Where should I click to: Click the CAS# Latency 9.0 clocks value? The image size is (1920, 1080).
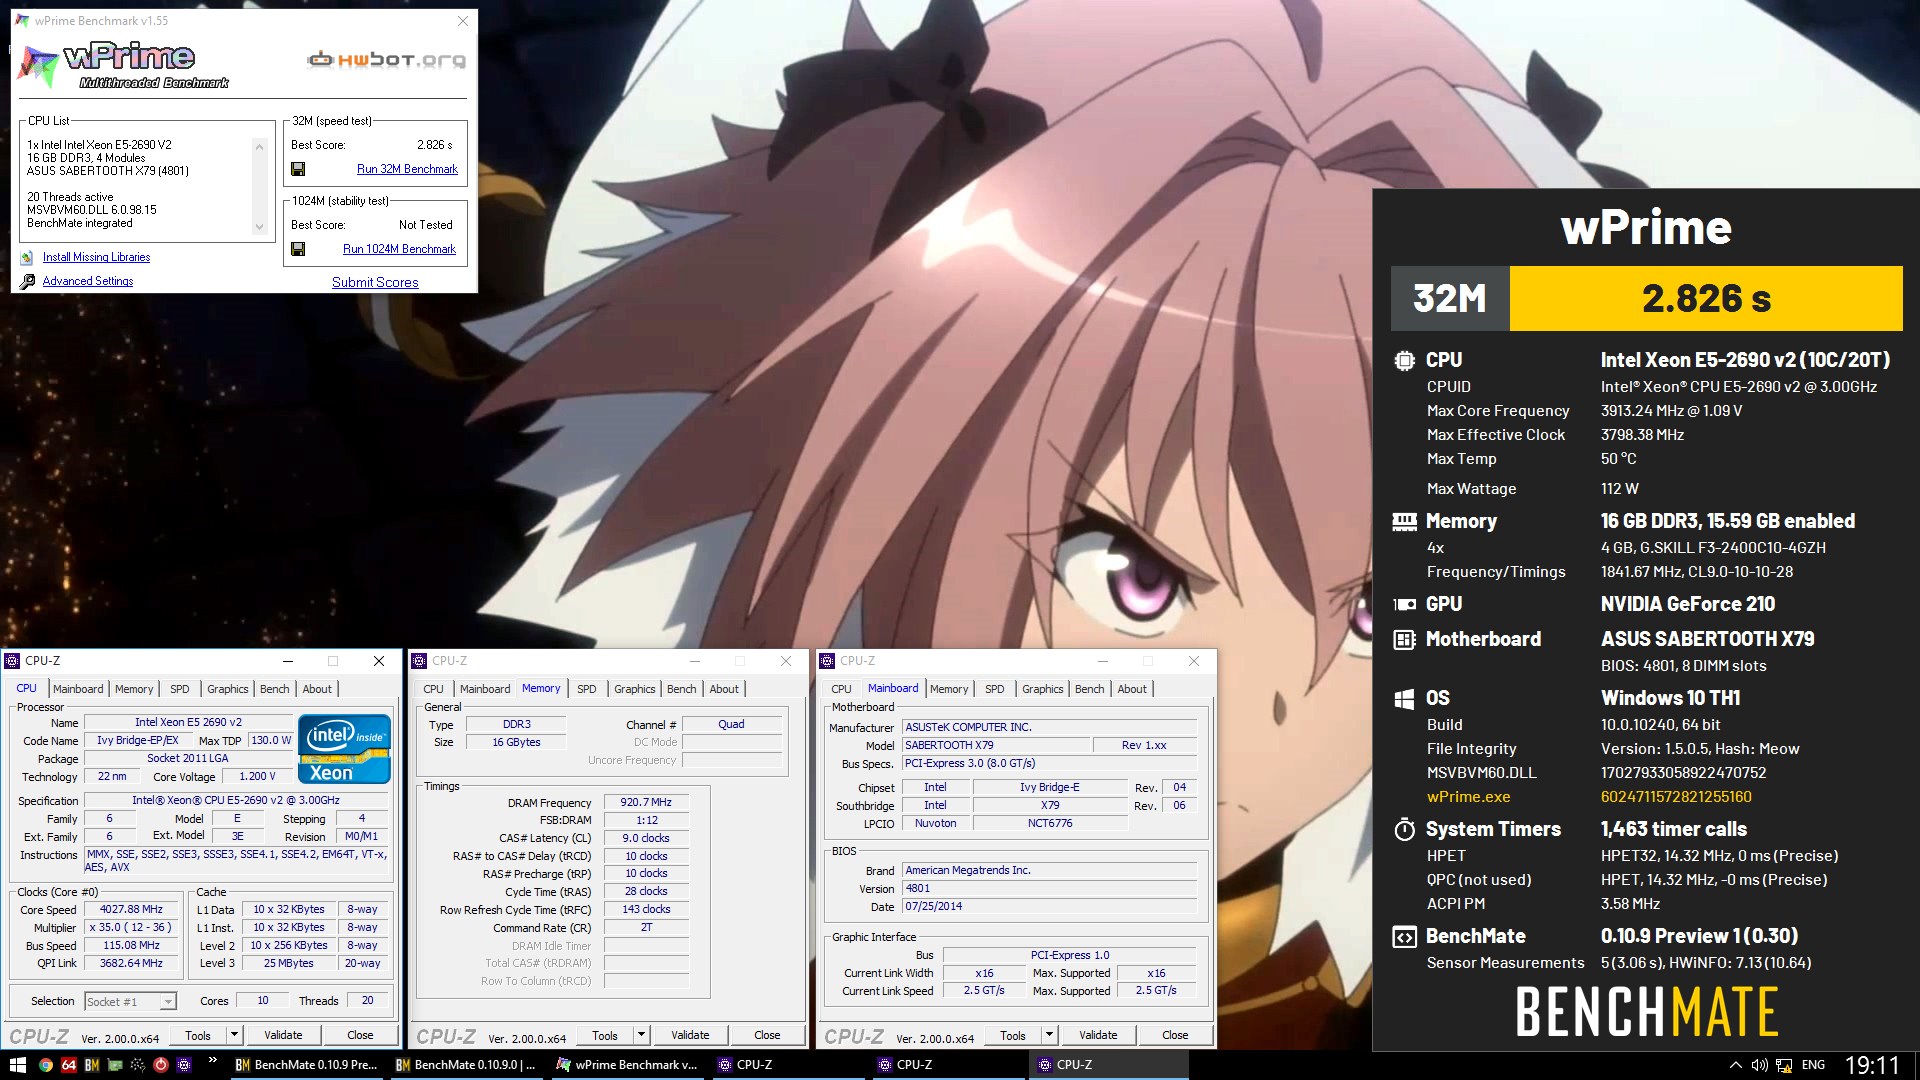click(646, 838)
